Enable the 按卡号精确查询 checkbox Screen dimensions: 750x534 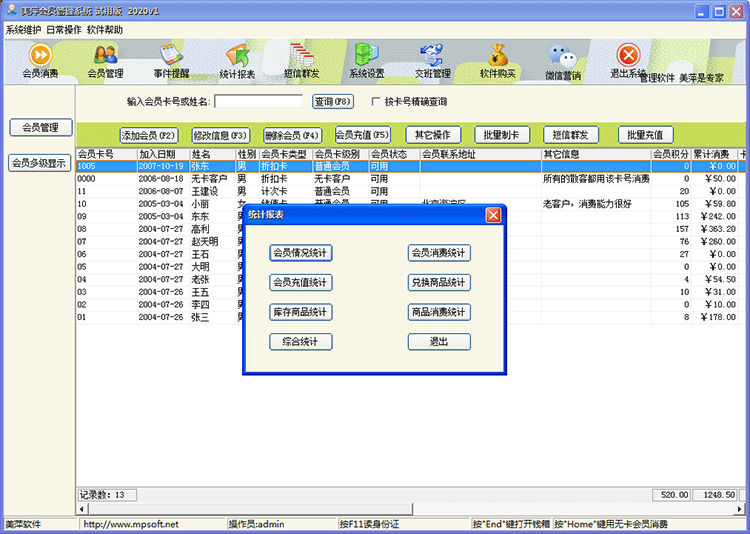coord(376,102)
